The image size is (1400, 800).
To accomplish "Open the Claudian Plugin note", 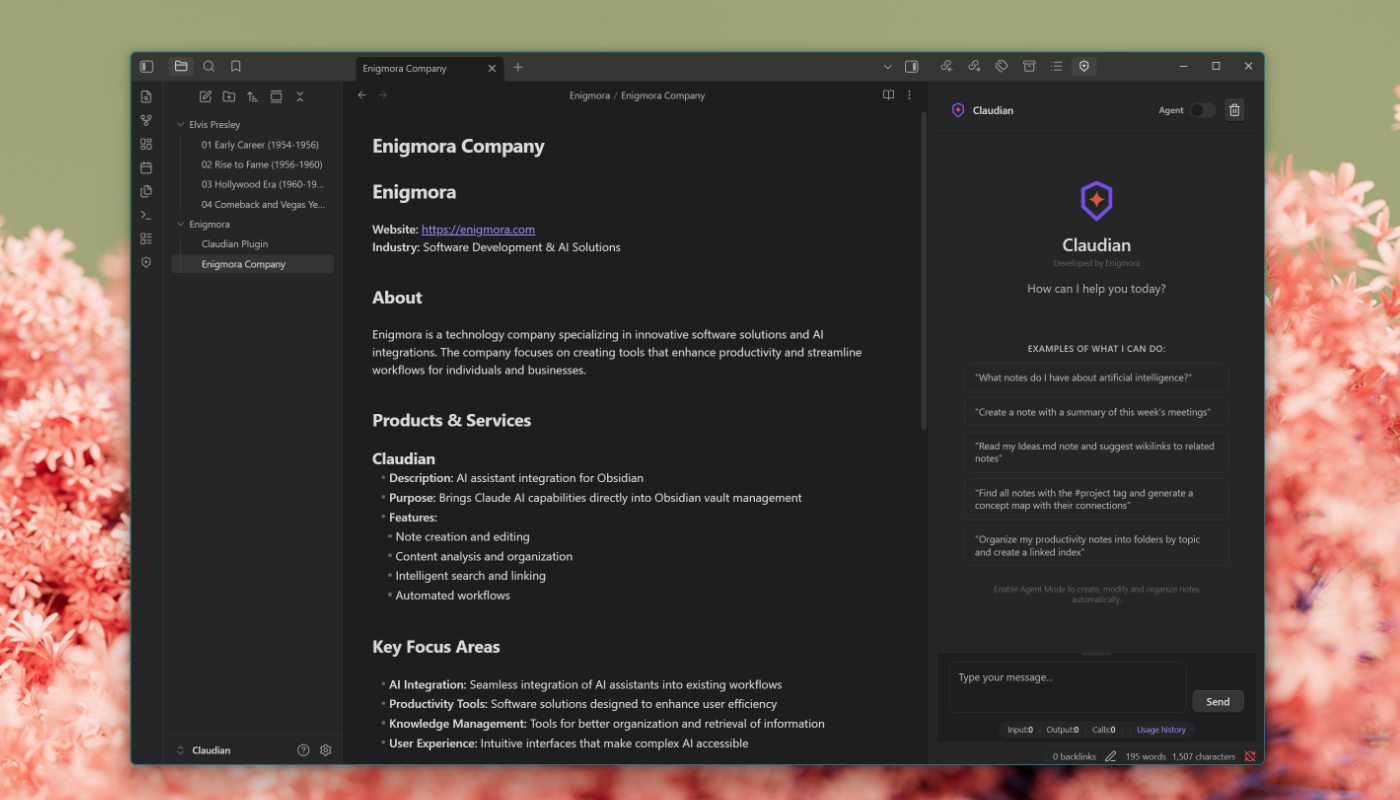I will pos(235,244).
